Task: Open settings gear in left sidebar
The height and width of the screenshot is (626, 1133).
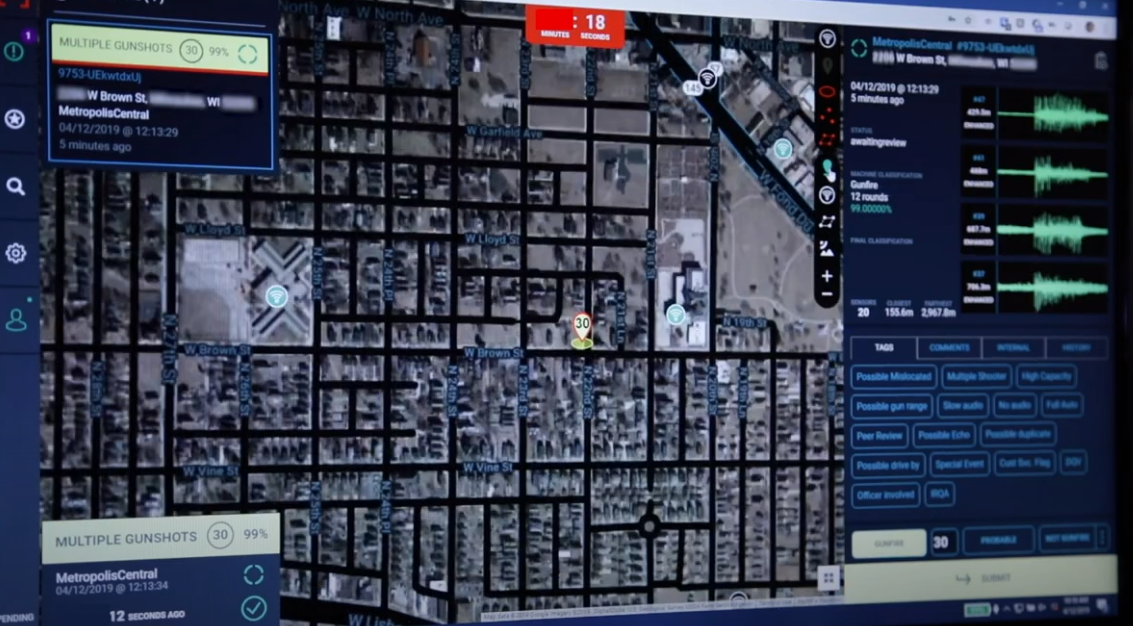Action: click(x=15, y=253)
